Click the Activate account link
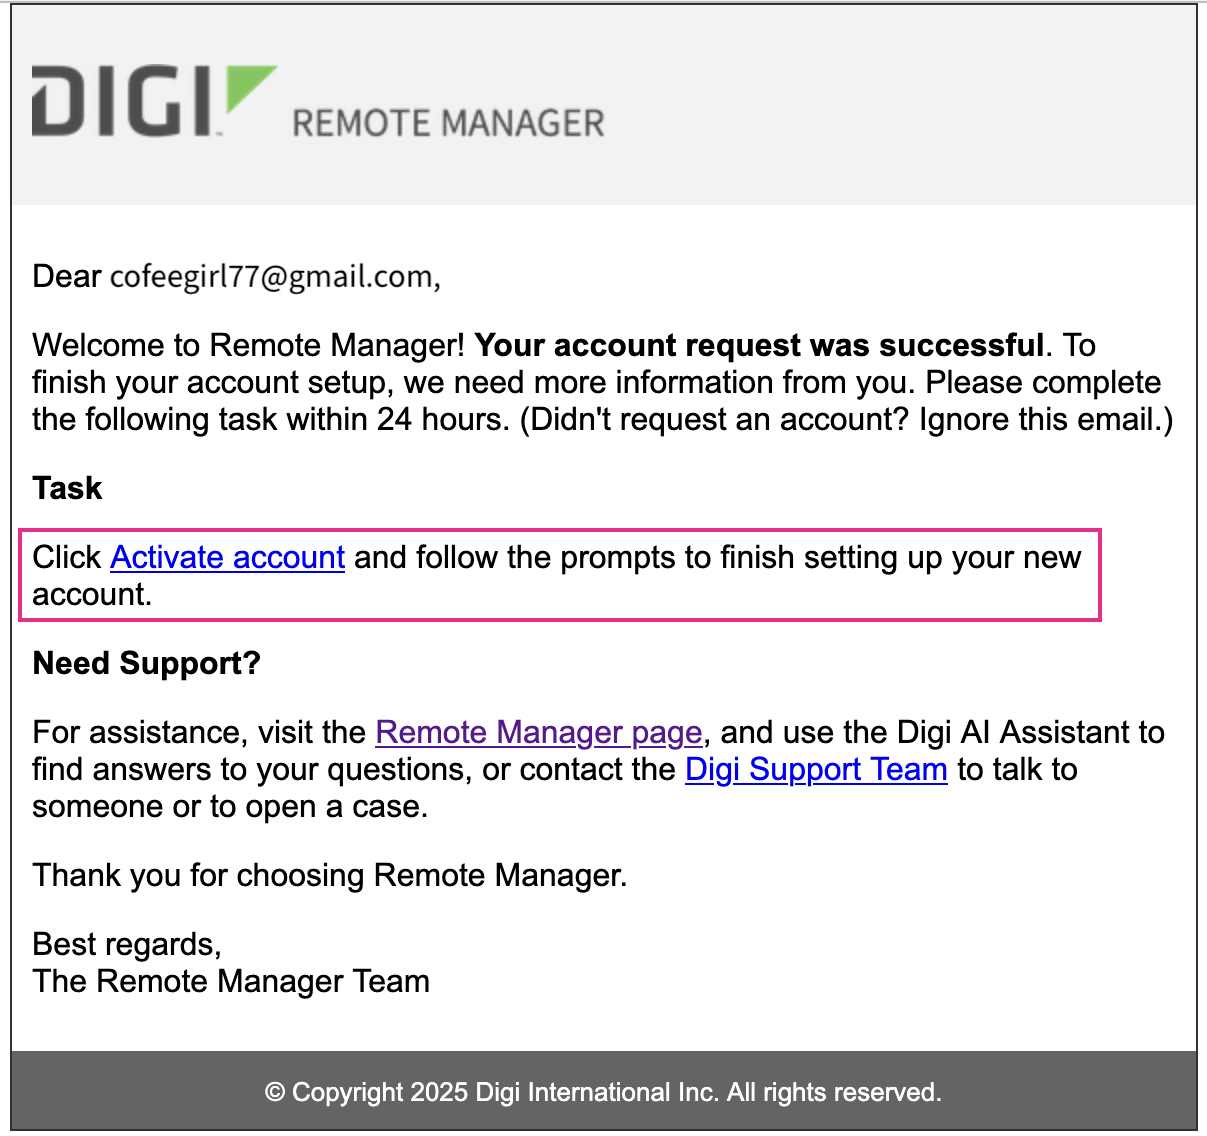 point(227,557)
